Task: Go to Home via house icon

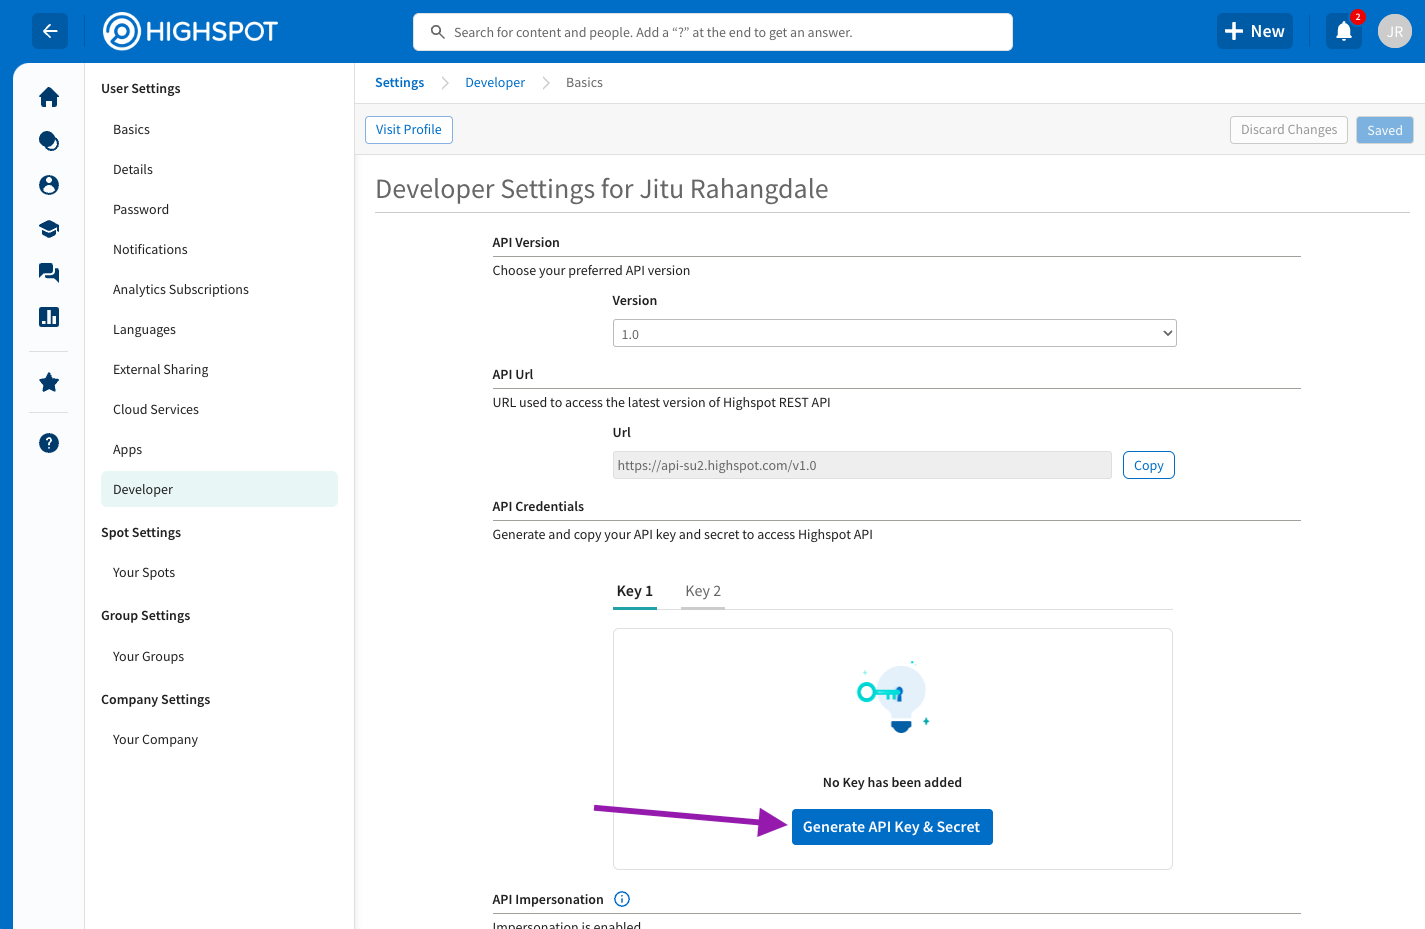Action: [x=49, y=97]
